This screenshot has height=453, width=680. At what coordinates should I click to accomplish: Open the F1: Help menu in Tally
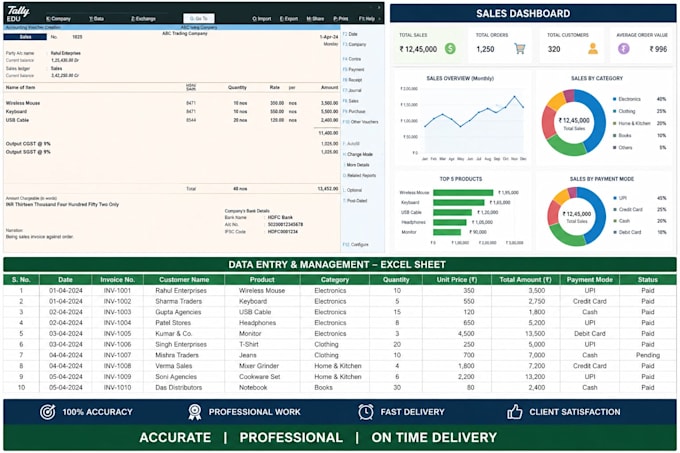(x=367, y=19)
